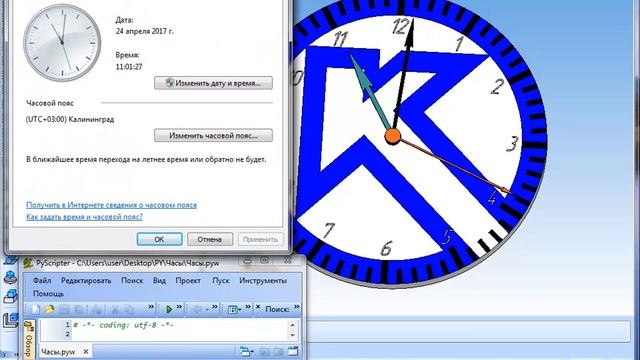Click in the code editor on line 2
Screen dimensions: 640x360
click(x=180, y=335)
